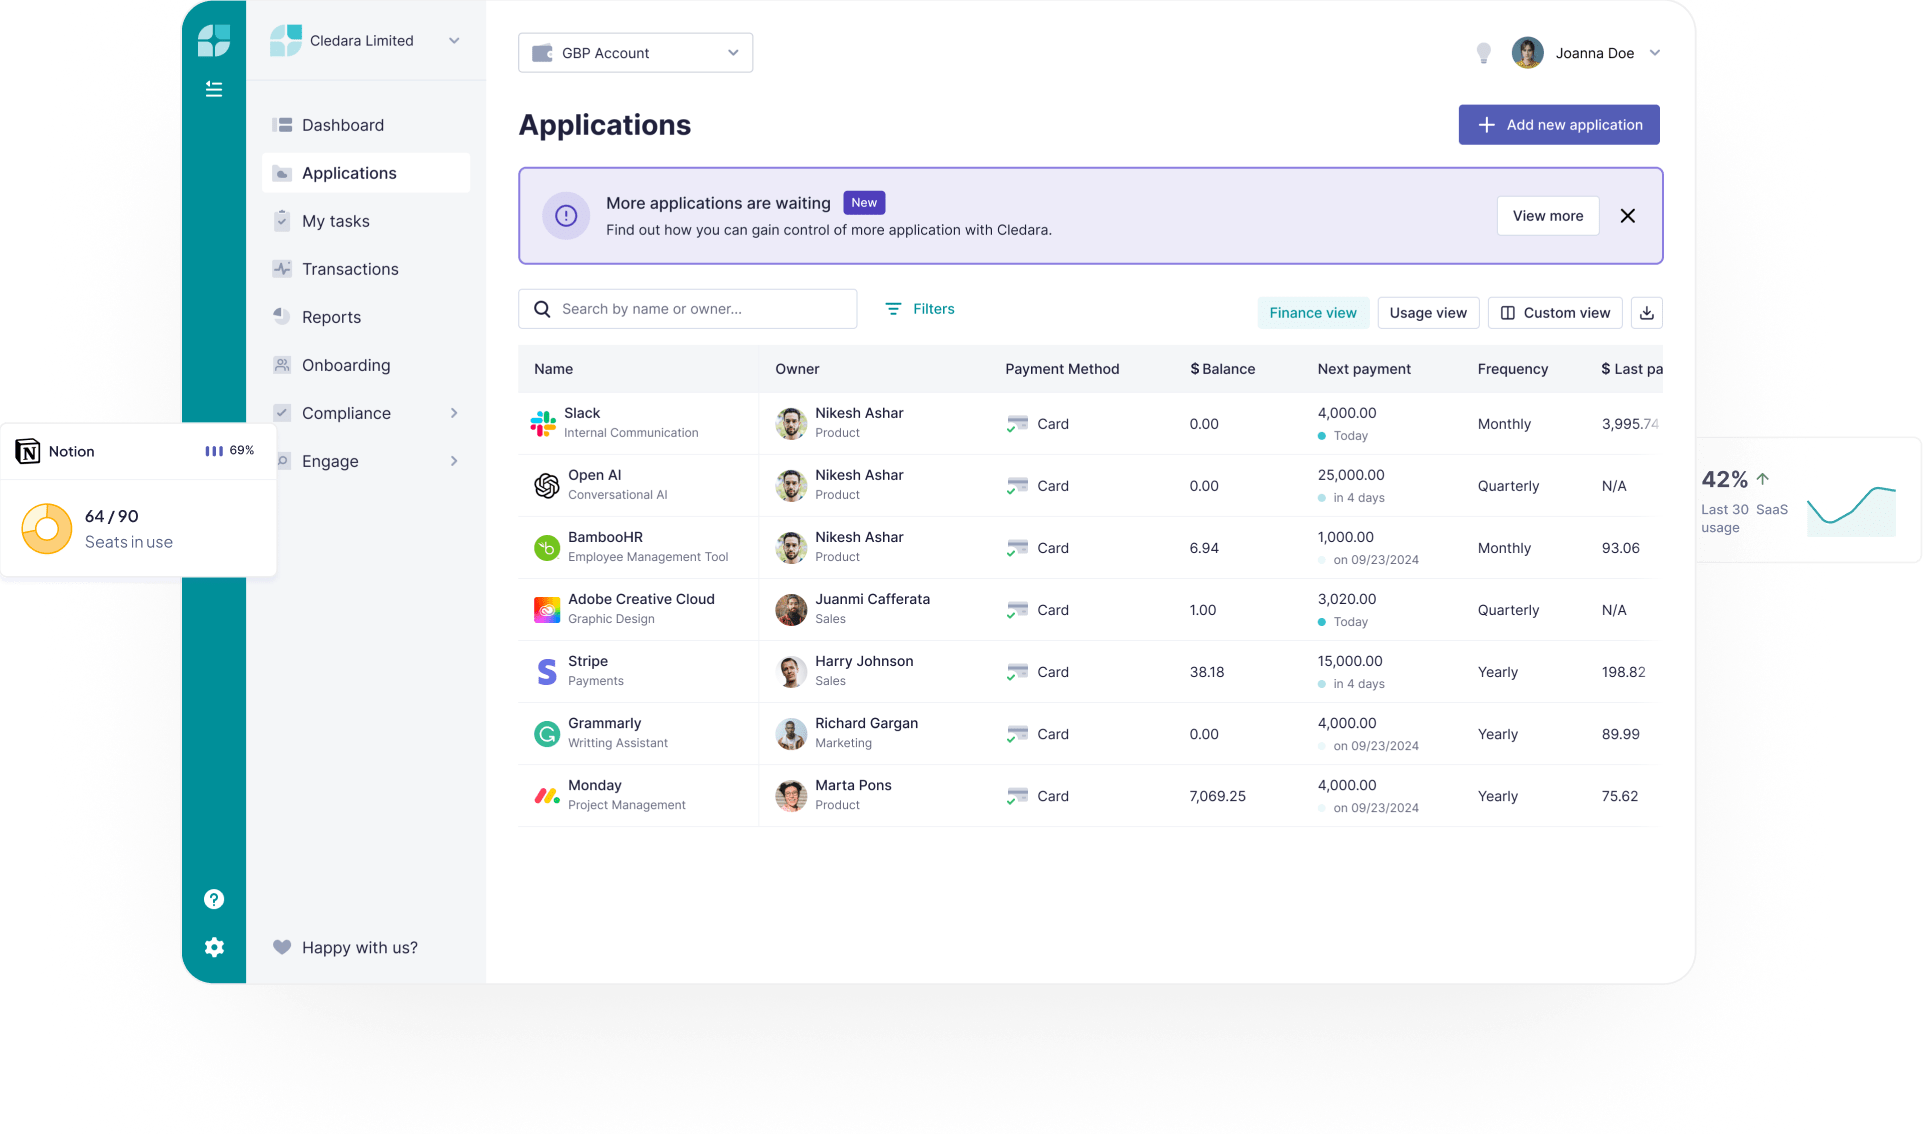Expand the Engage sidebar section
1923x1134 pixels.
[x=455, y=461]
